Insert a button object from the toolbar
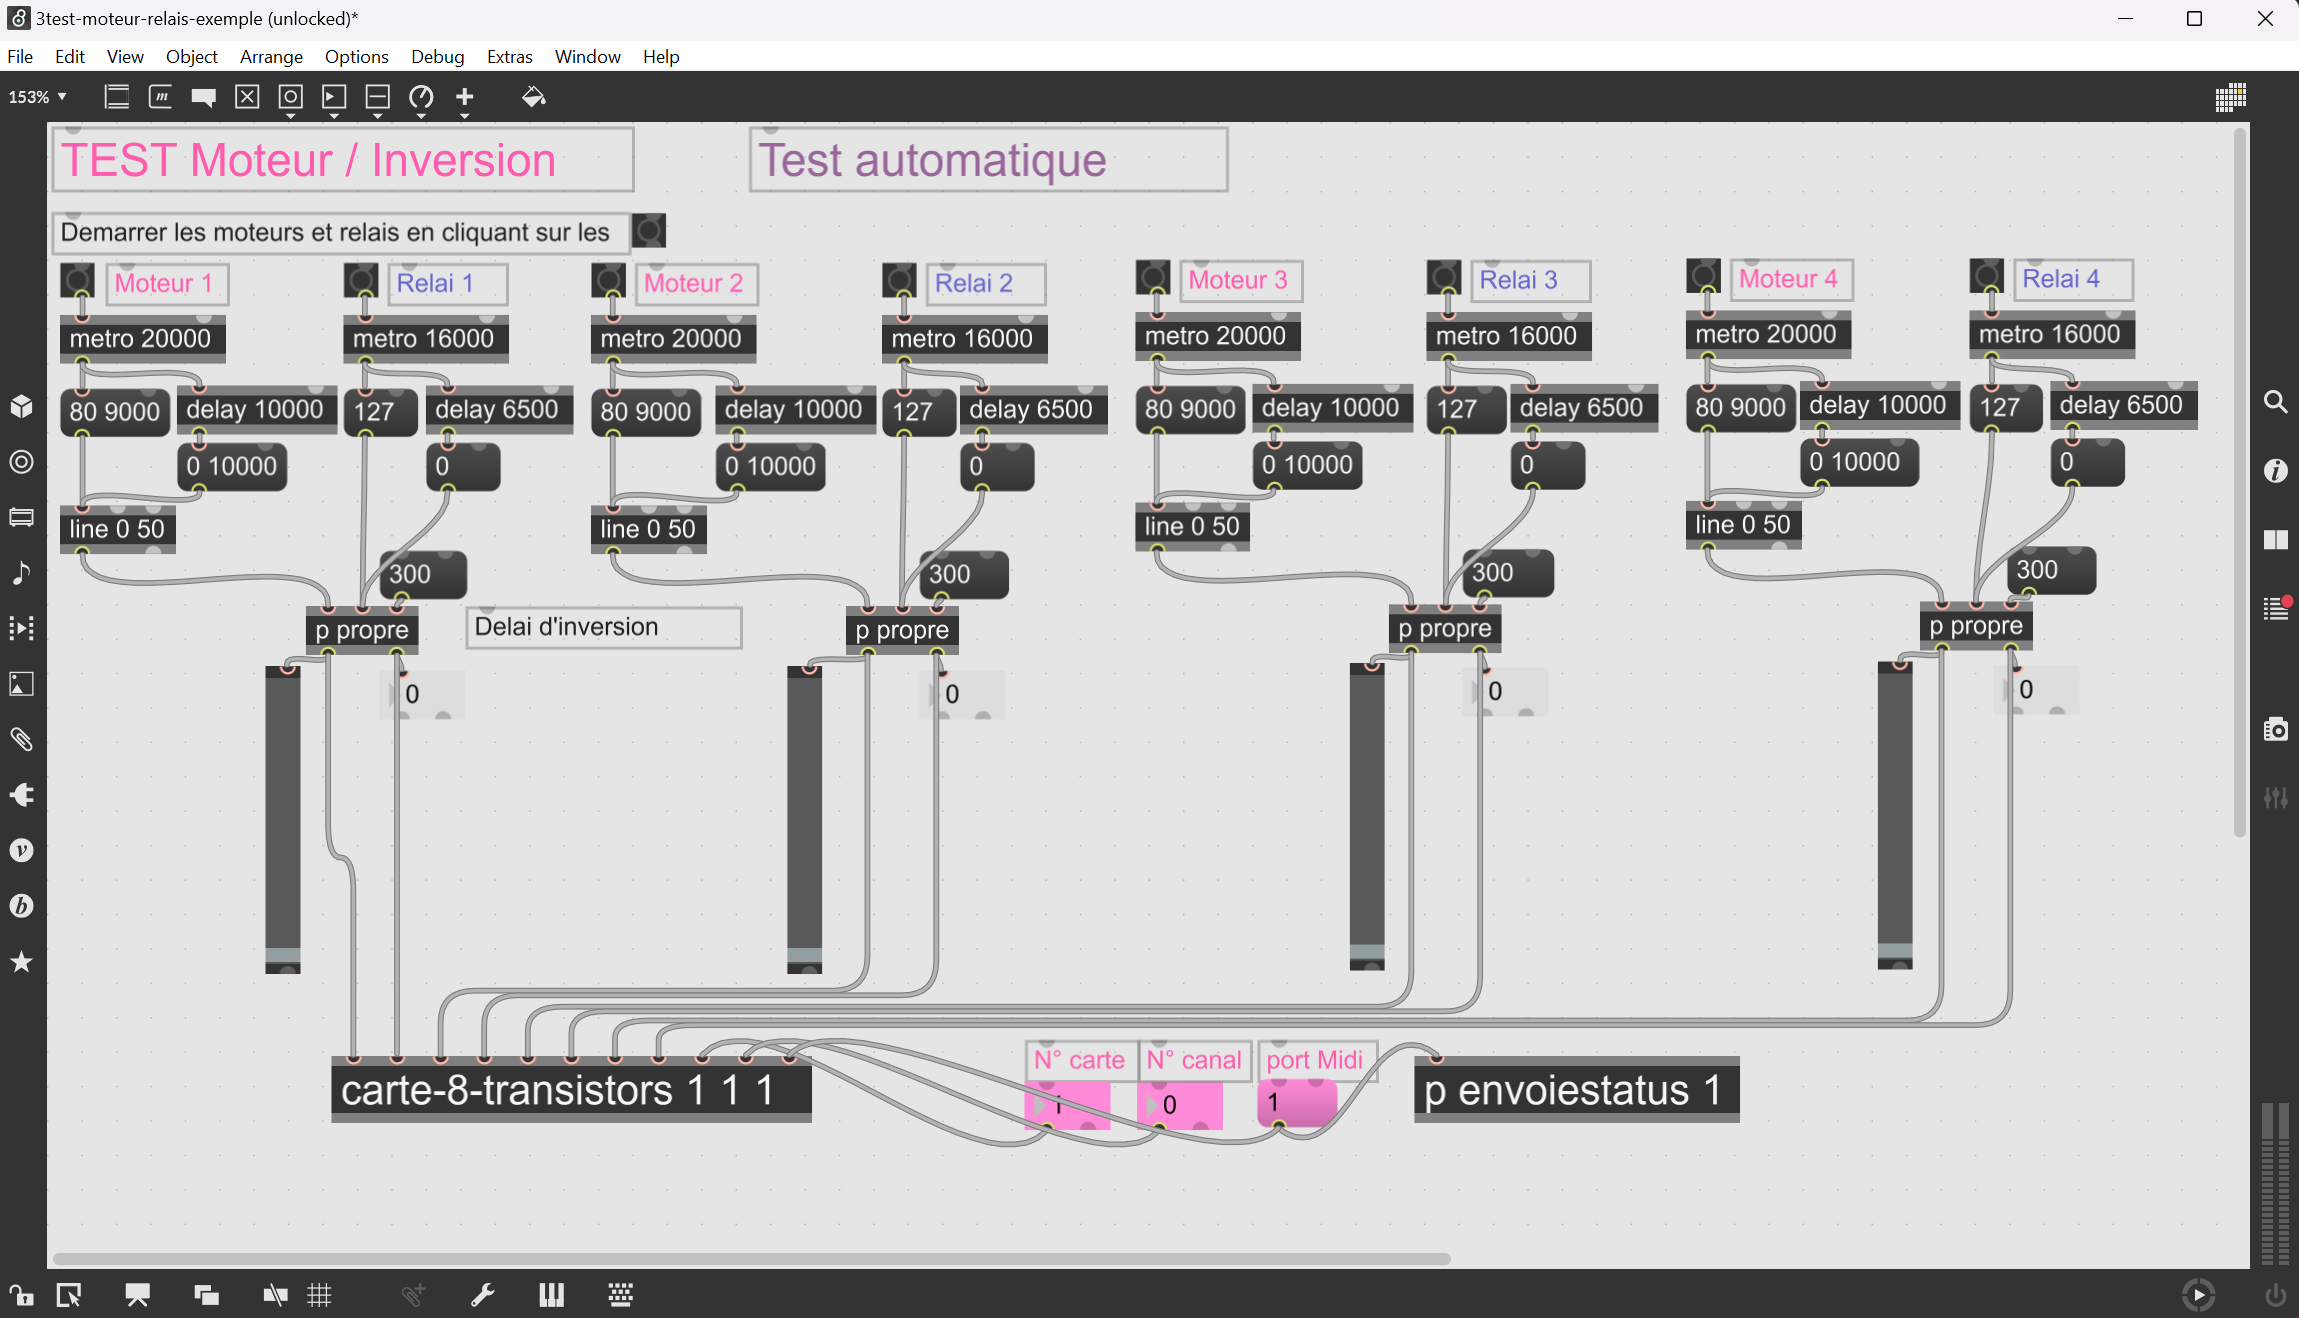 (x=290, y=97)
